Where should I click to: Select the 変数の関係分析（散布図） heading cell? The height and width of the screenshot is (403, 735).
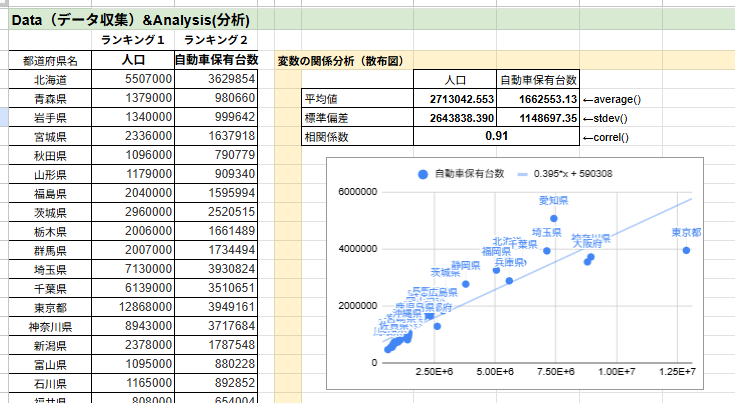tap(340, 61)
